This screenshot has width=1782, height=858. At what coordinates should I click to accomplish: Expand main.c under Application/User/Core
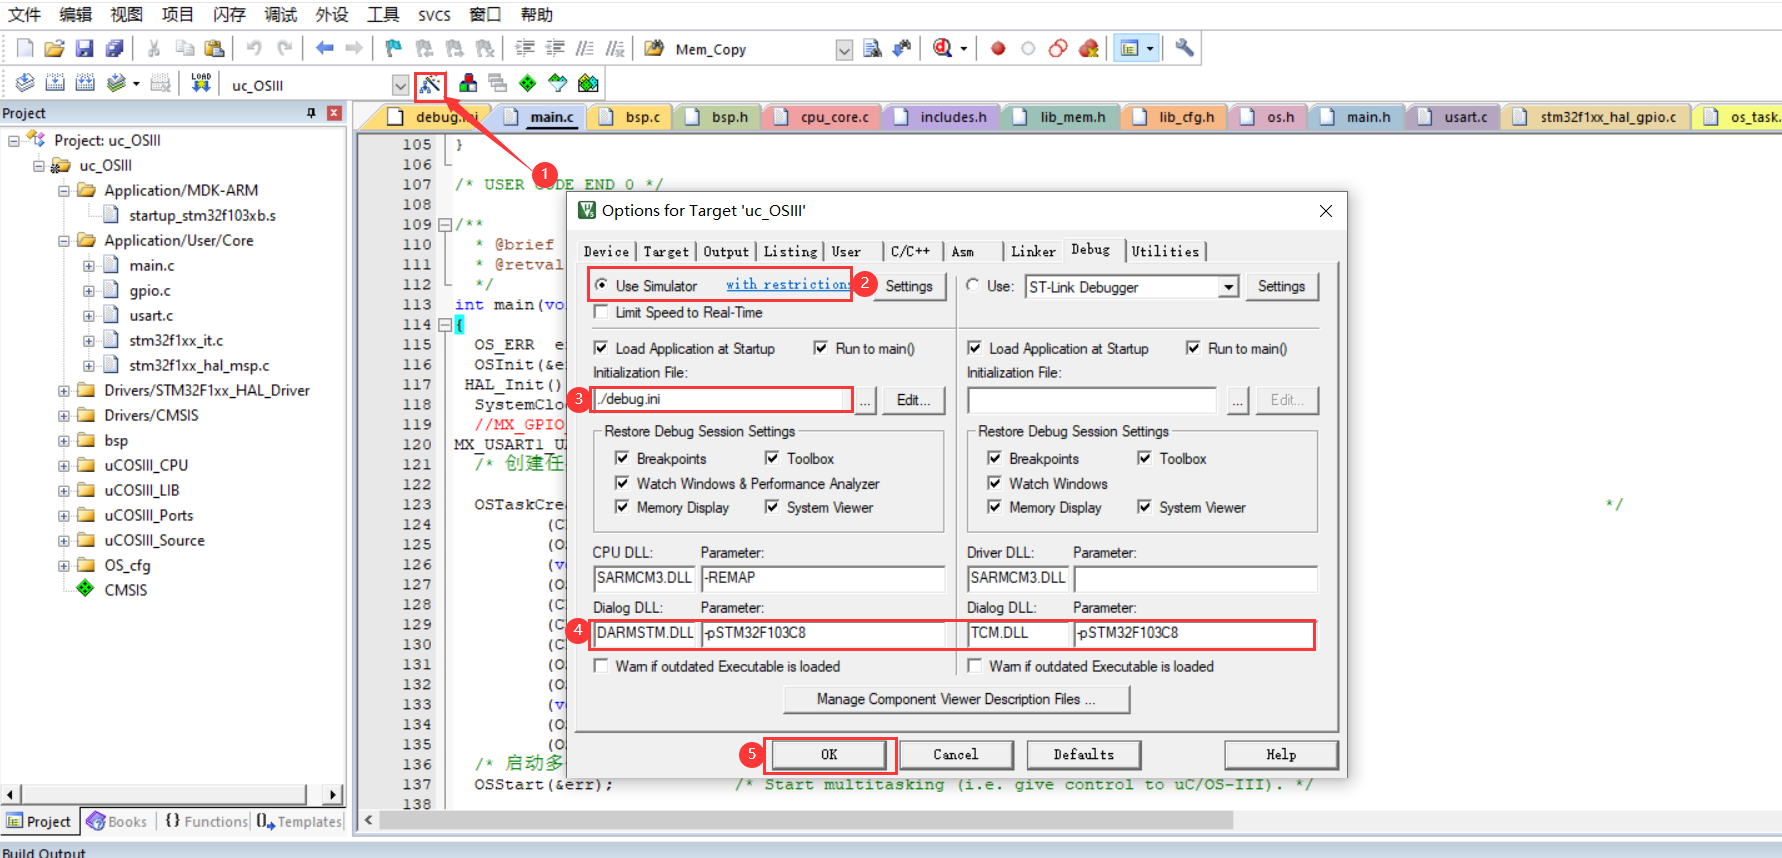89,265
